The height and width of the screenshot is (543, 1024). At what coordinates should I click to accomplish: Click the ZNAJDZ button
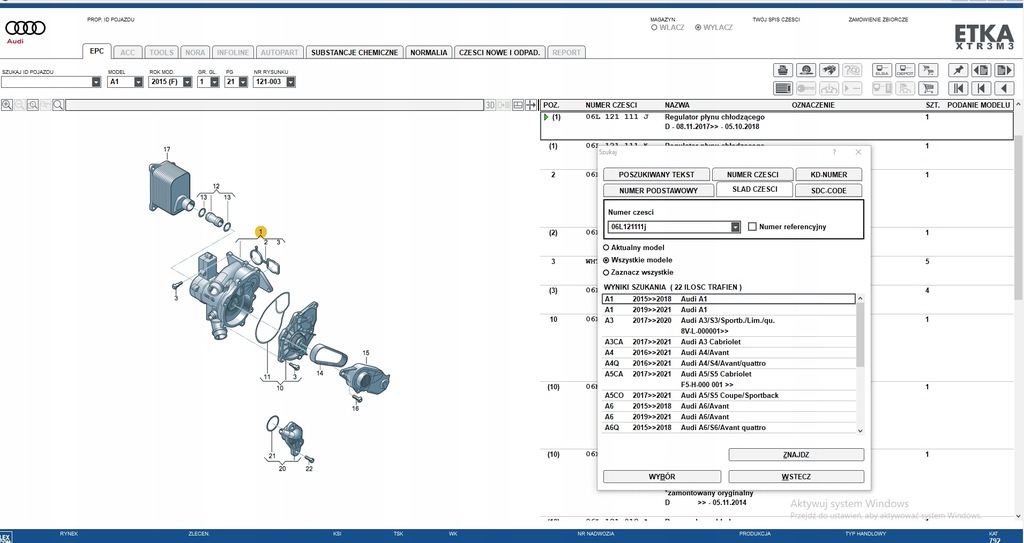[x=796, y=455]
